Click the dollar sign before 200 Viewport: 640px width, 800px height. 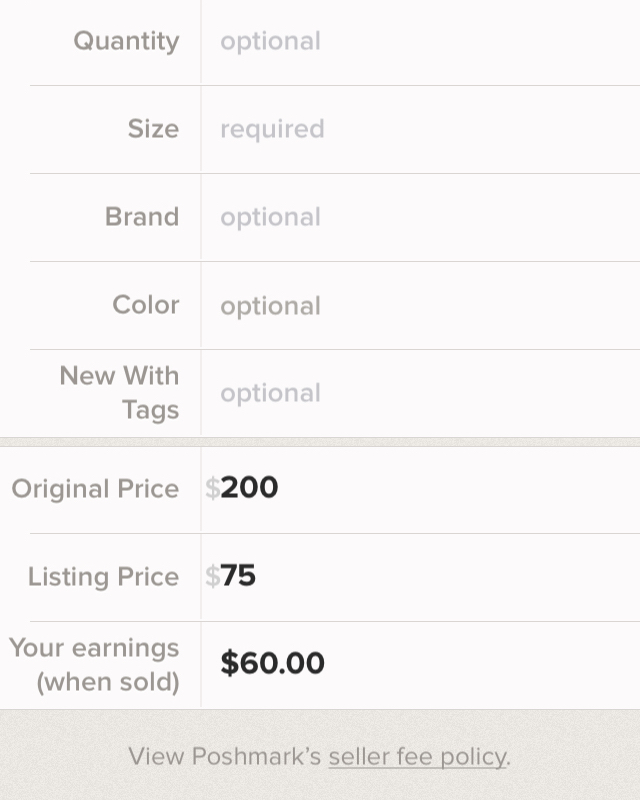[212, 488]
